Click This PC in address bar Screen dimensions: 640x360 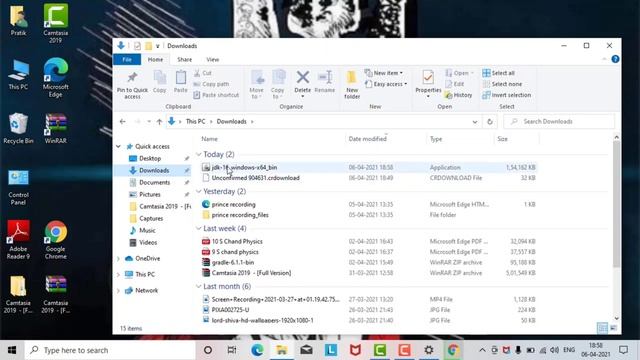click(x=196, y=122)
